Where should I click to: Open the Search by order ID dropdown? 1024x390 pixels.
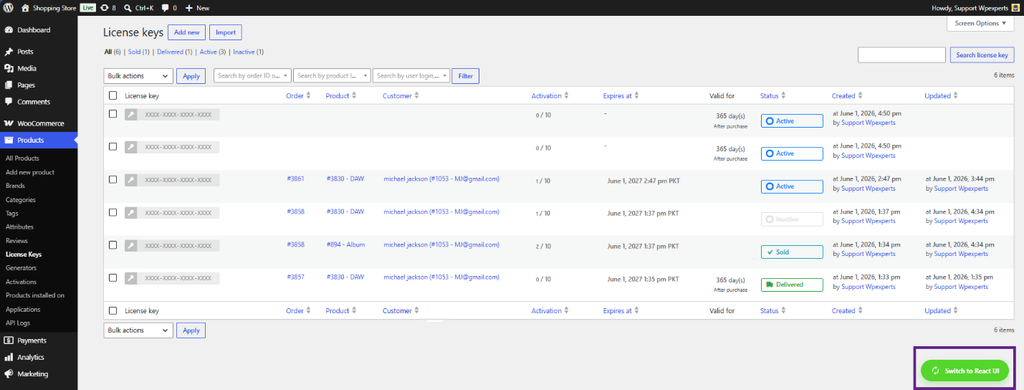point(253,76)
